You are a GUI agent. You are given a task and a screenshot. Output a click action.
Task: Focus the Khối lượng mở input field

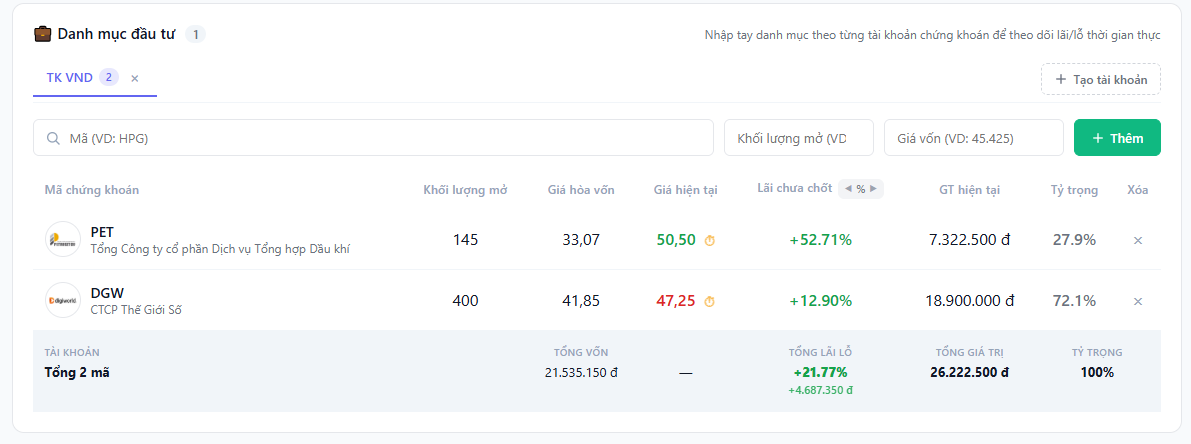[800, 138]
